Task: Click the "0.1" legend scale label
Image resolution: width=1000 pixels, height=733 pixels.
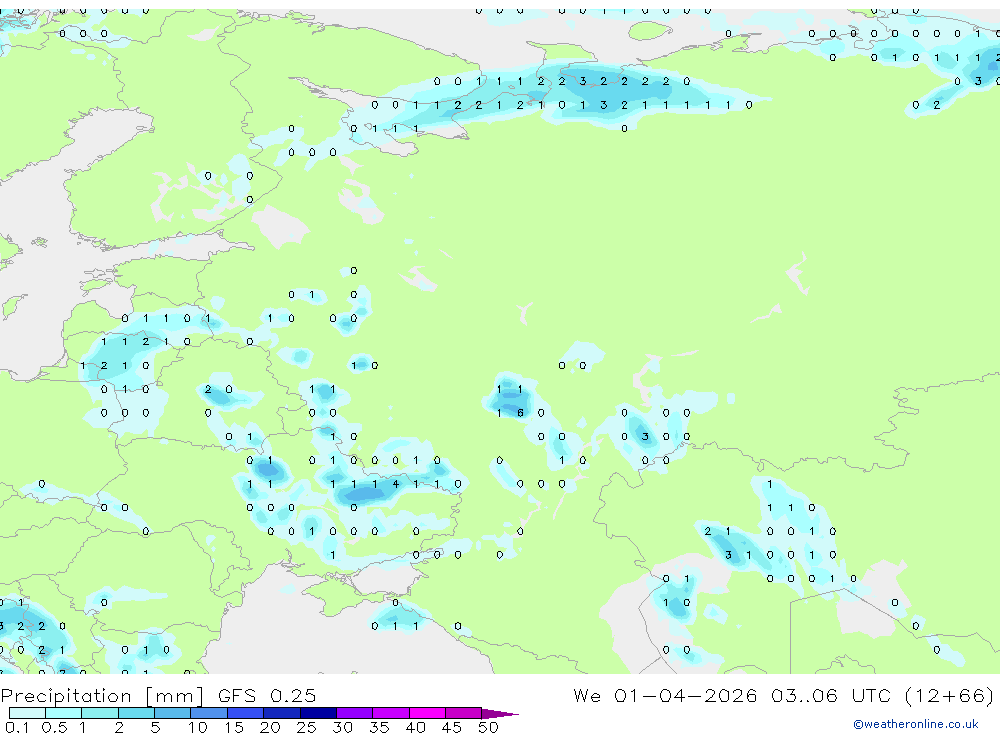Action: tap(17, 727)
